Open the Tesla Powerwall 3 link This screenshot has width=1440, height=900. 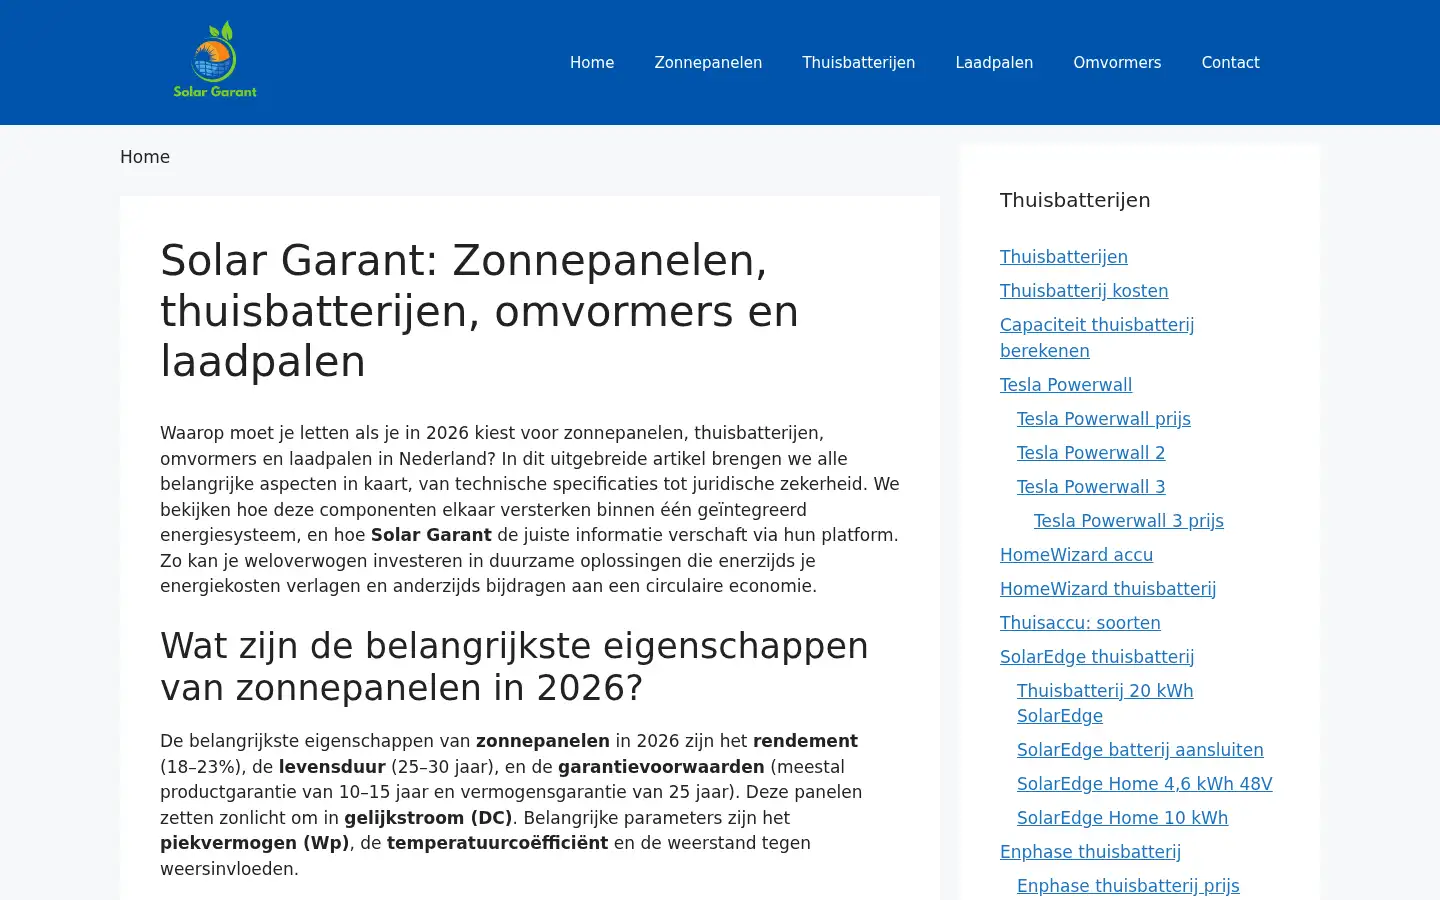pos(1091,487)
